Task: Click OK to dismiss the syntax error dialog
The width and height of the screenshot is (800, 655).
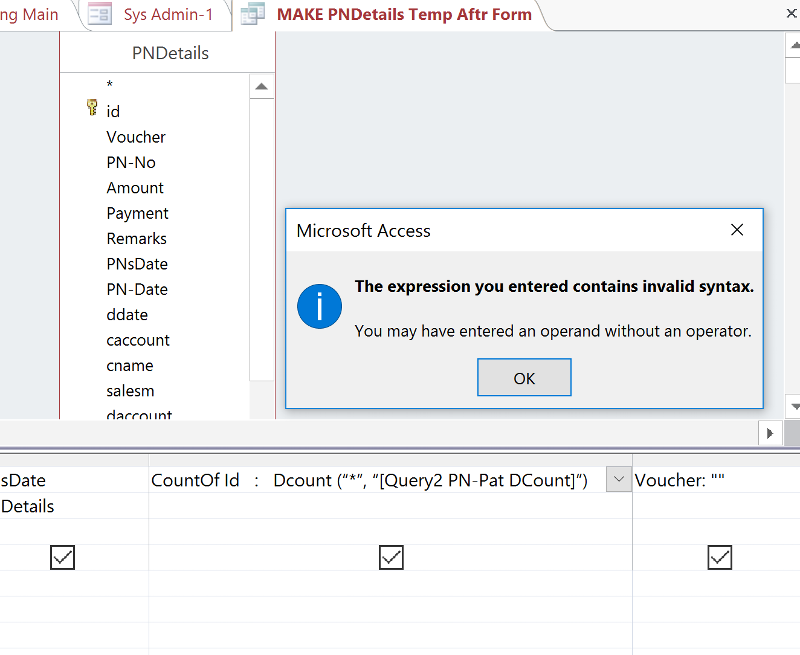Action: [524, 377]
